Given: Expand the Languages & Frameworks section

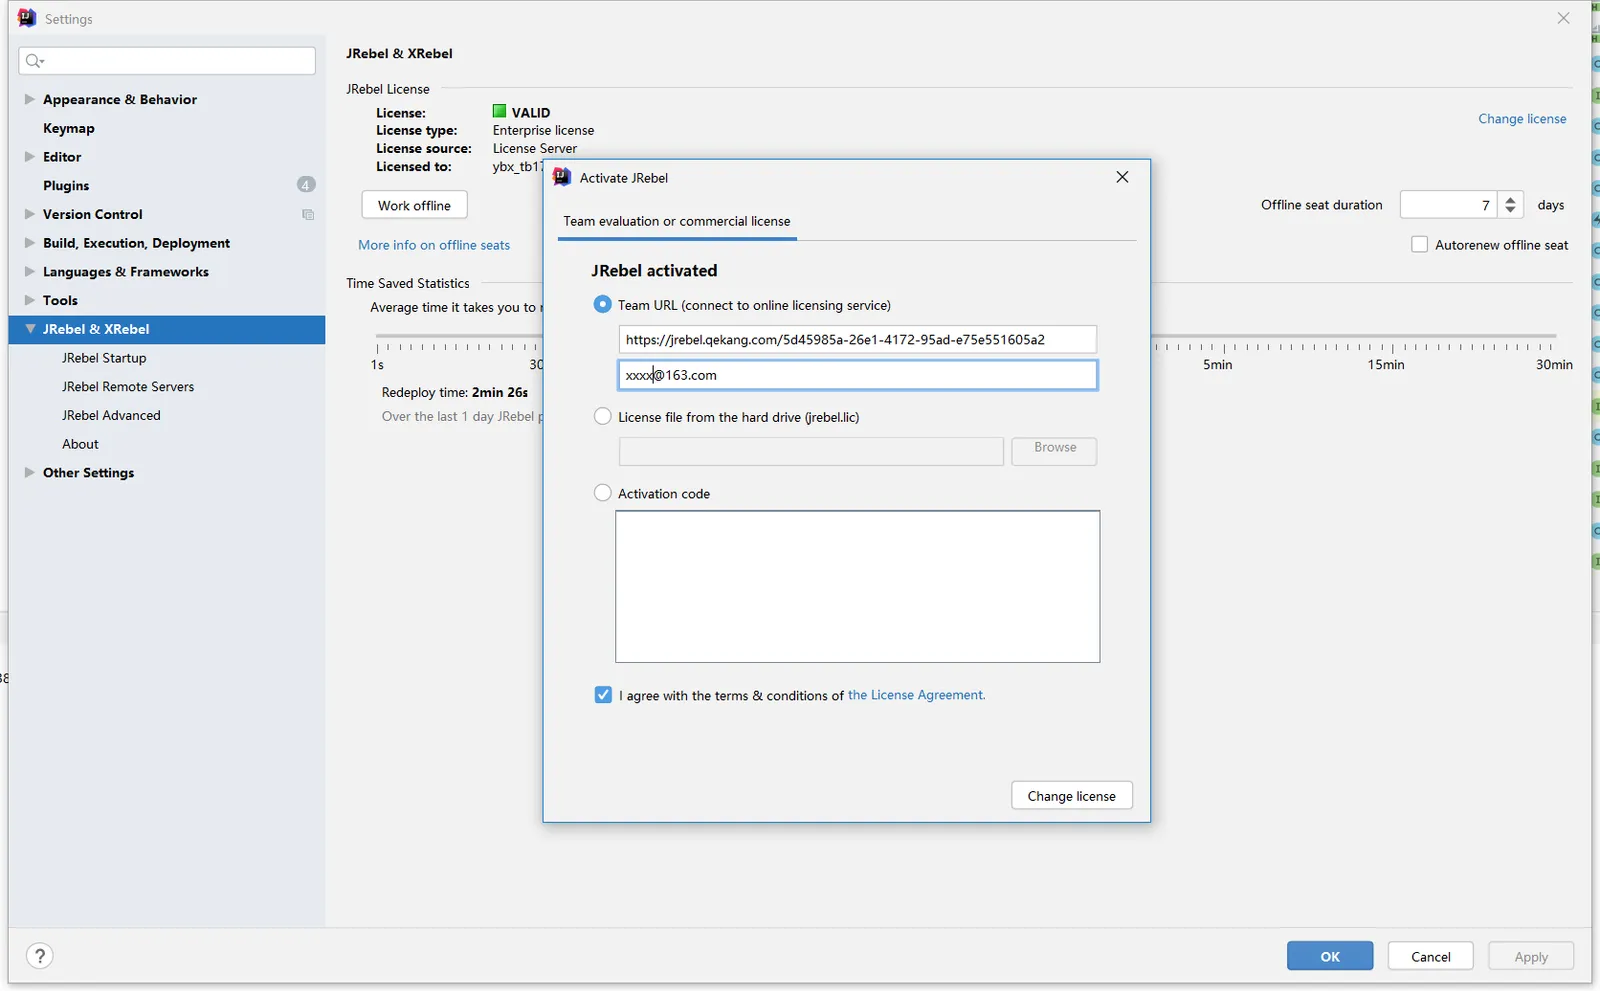Looking at the screenshot, I should tap(29, 271).
